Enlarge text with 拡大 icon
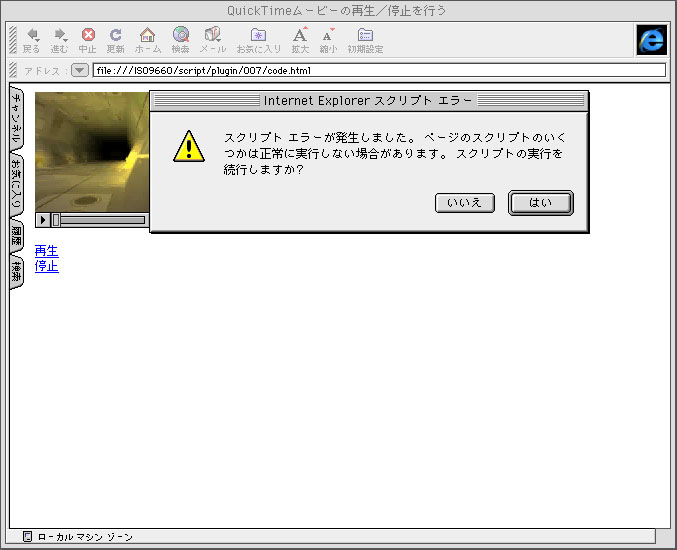This screenshot has width=677, height=550. point(300,41)
